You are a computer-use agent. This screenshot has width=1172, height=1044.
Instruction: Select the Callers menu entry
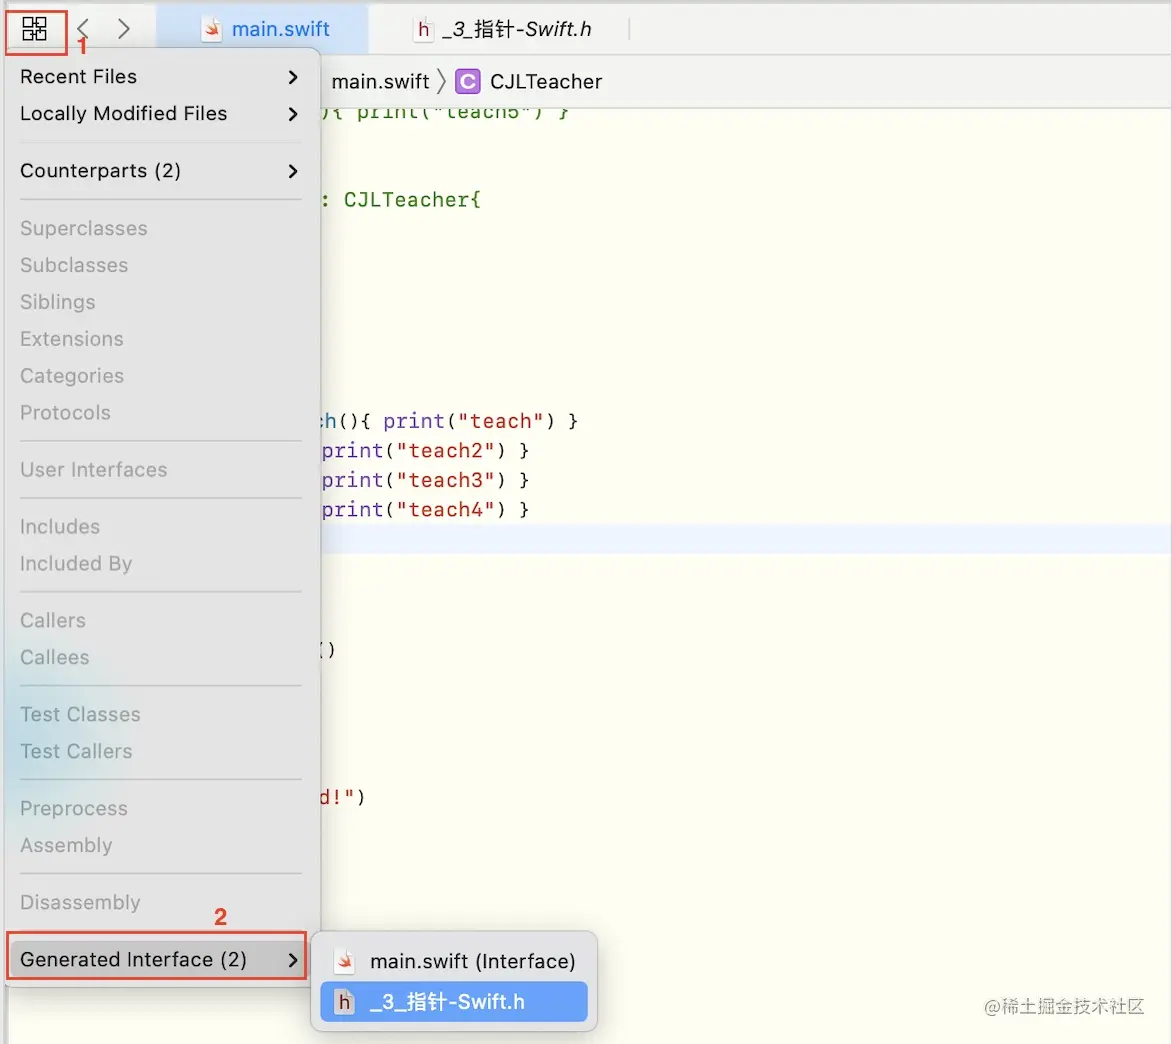(x=53, y=620)
